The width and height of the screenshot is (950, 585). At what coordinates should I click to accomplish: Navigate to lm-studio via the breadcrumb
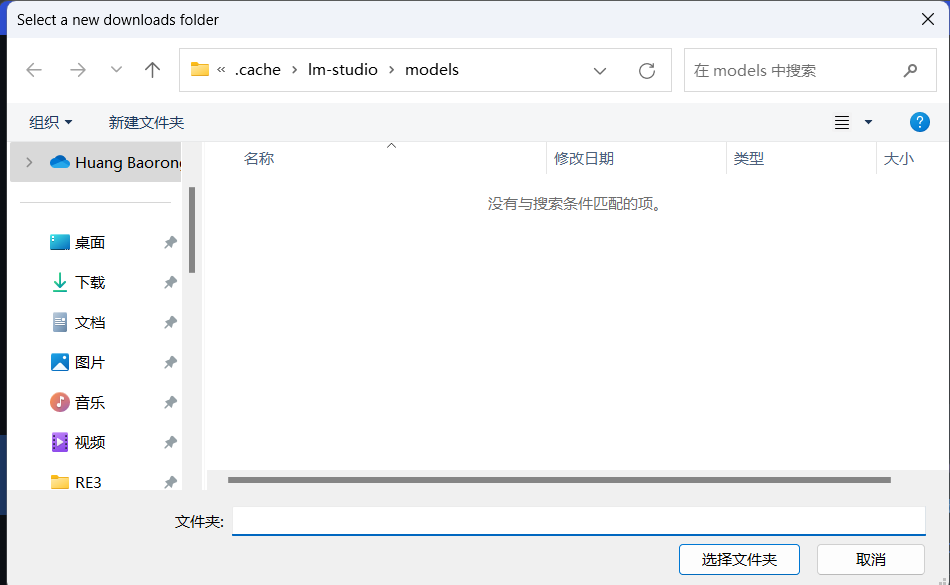pos(342,70)
